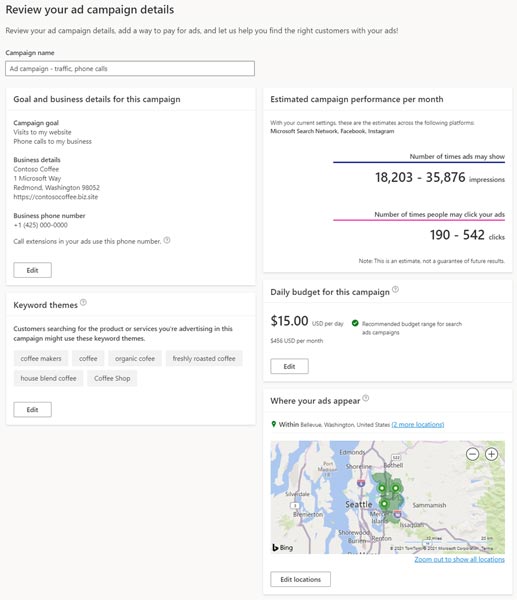
Task: Click the Redmond, Washington 98052 address line
Action: pyautogui.click(x=57, y=188)
